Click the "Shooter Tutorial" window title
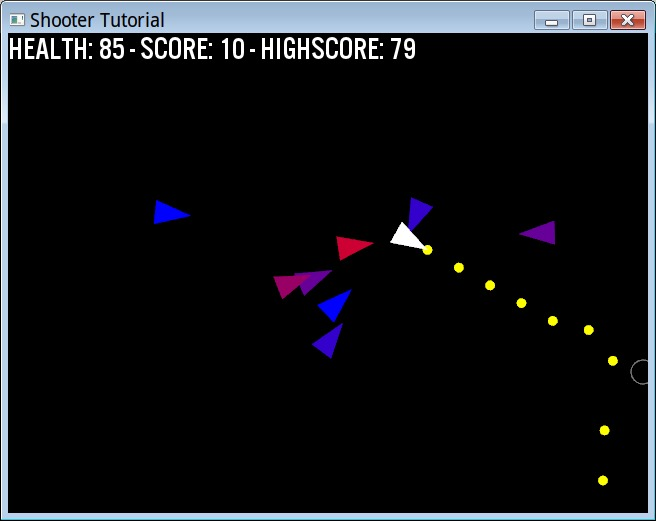Screen dimensions: 656x521 [97, 20]
